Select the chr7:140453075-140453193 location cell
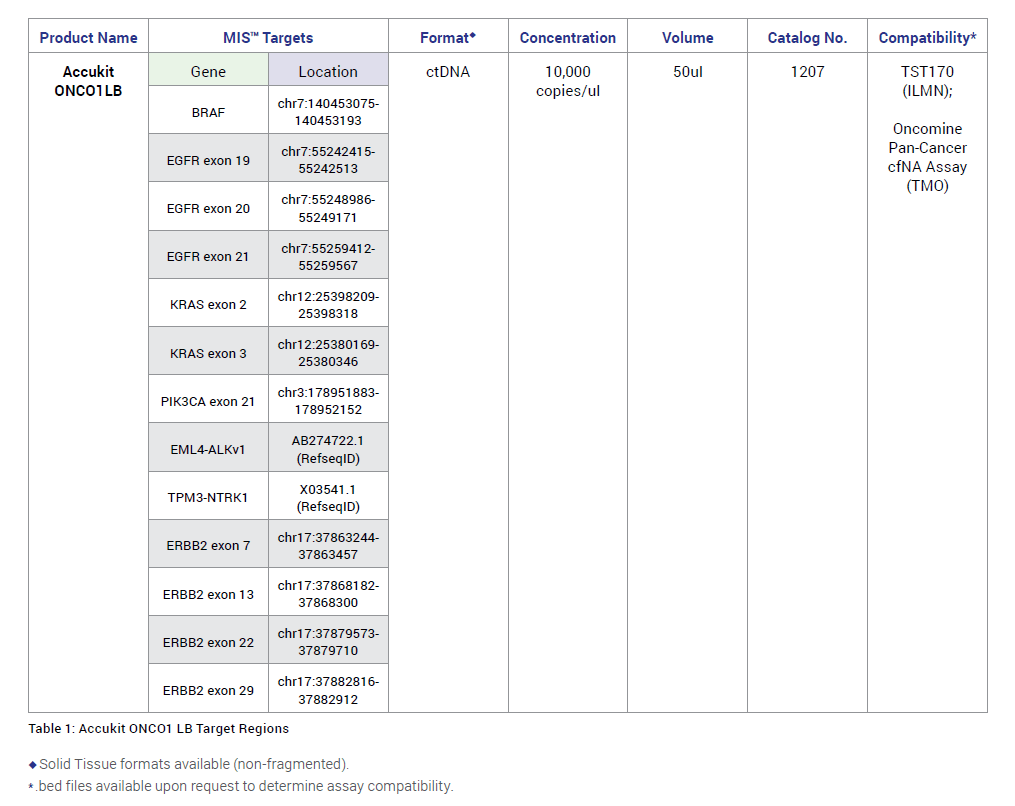1015x806 pixels. click(x=328, y=110)
